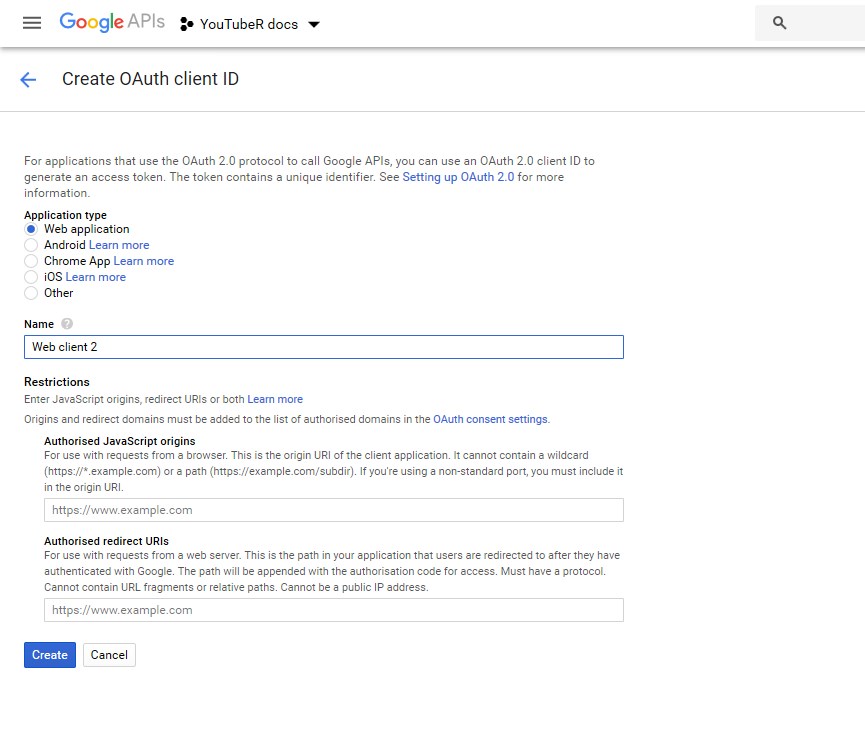The image size is (865, 735).
Task: Click the Cancel button
Action: pos(109,655)
